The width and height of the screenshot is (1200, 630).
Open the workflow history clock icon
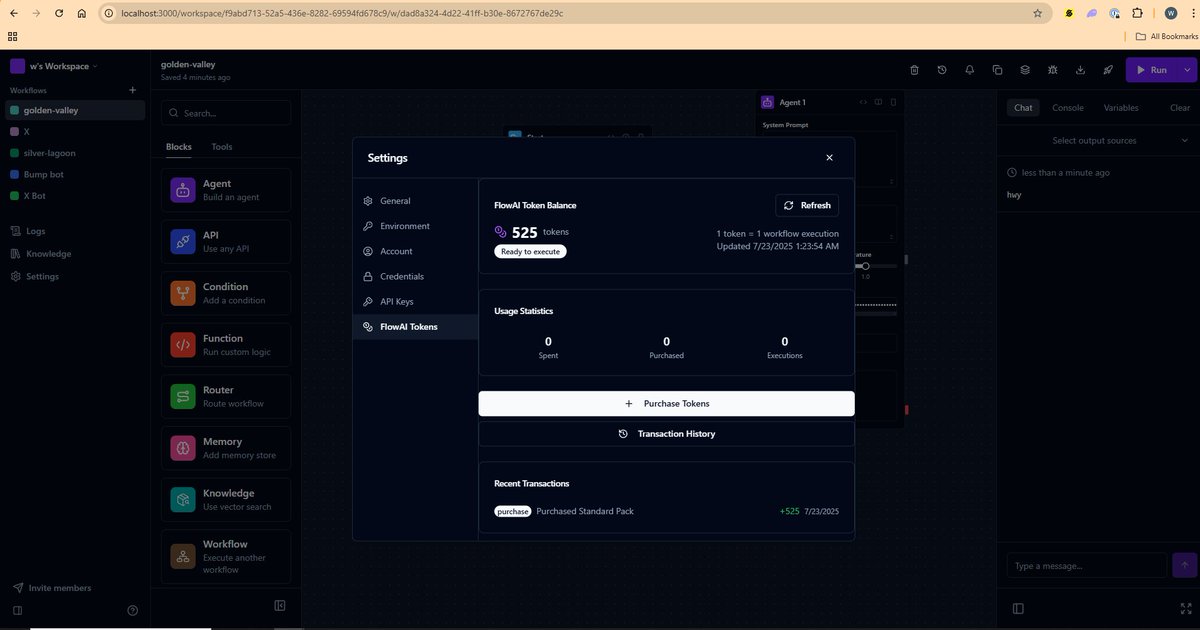tap(942, 70)
